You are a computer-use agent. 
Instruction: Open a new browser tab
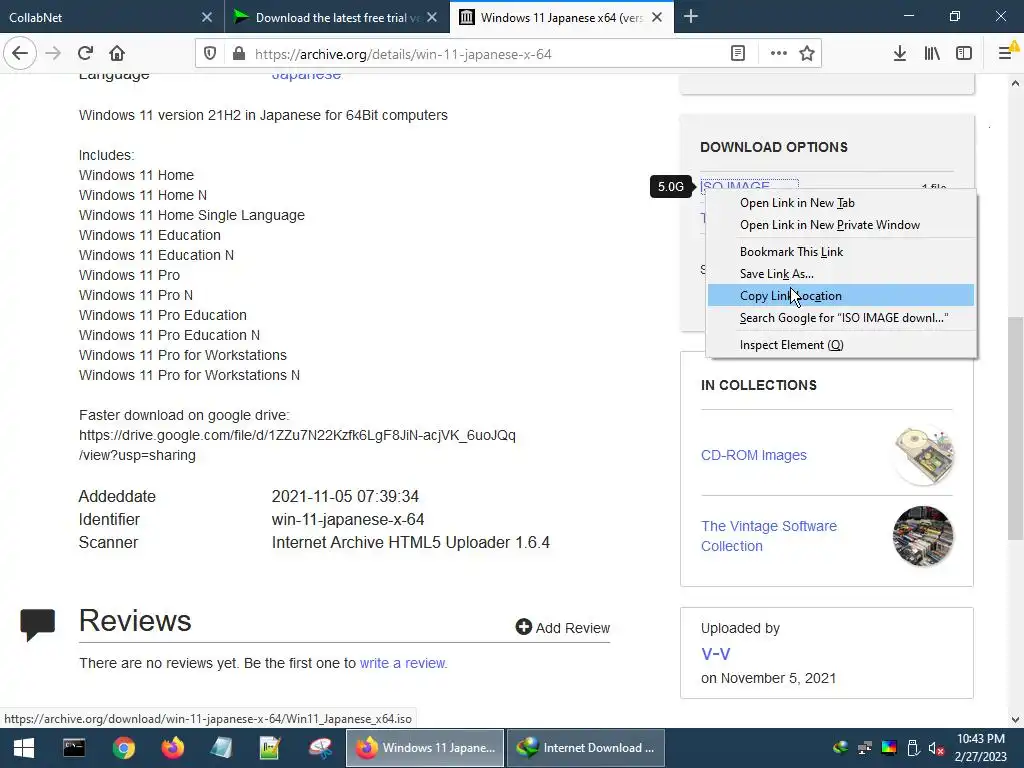pyautogui.click(x=690, y=17)
